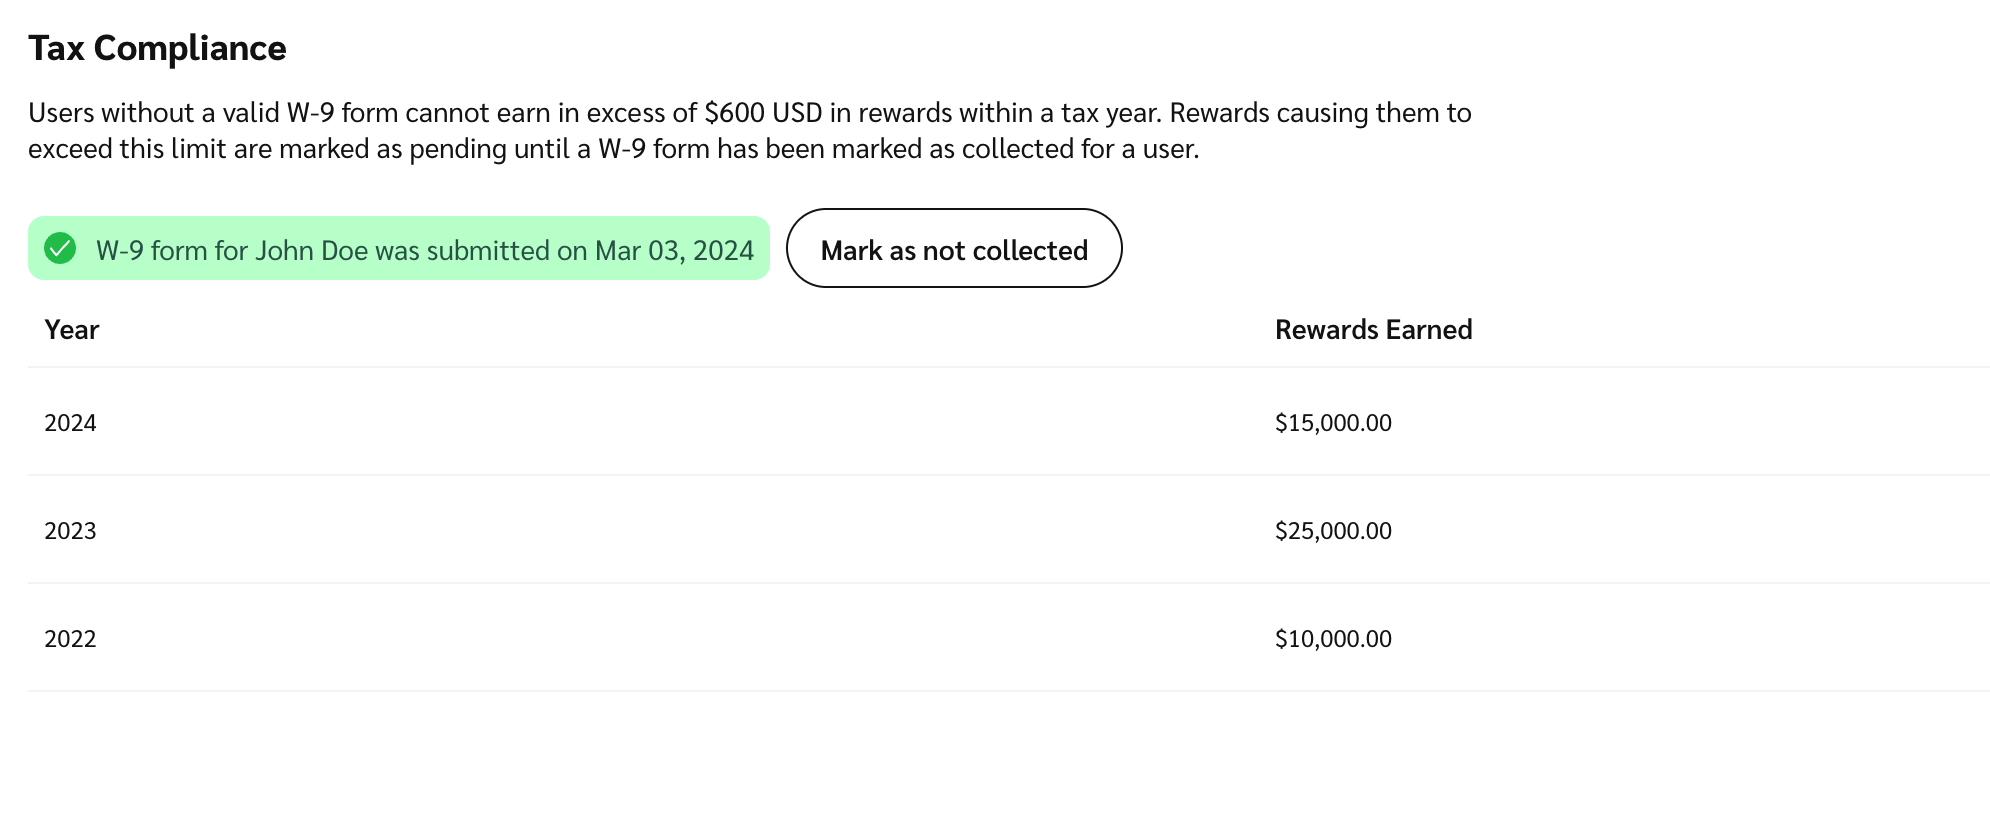Select the 2023 year row cell

pos(70,531)
